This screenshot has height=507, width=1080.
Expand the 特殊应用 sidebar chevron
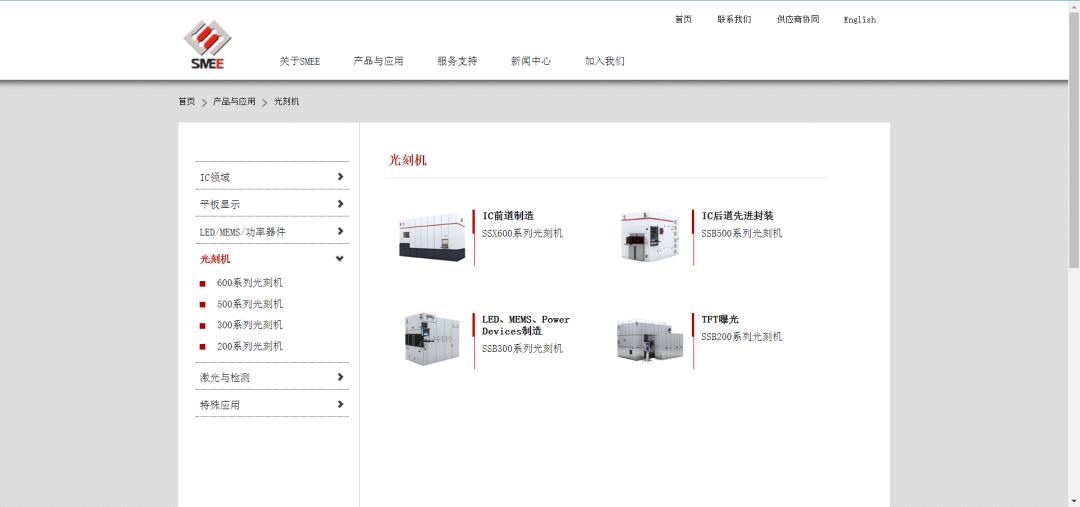pos(340,404)
